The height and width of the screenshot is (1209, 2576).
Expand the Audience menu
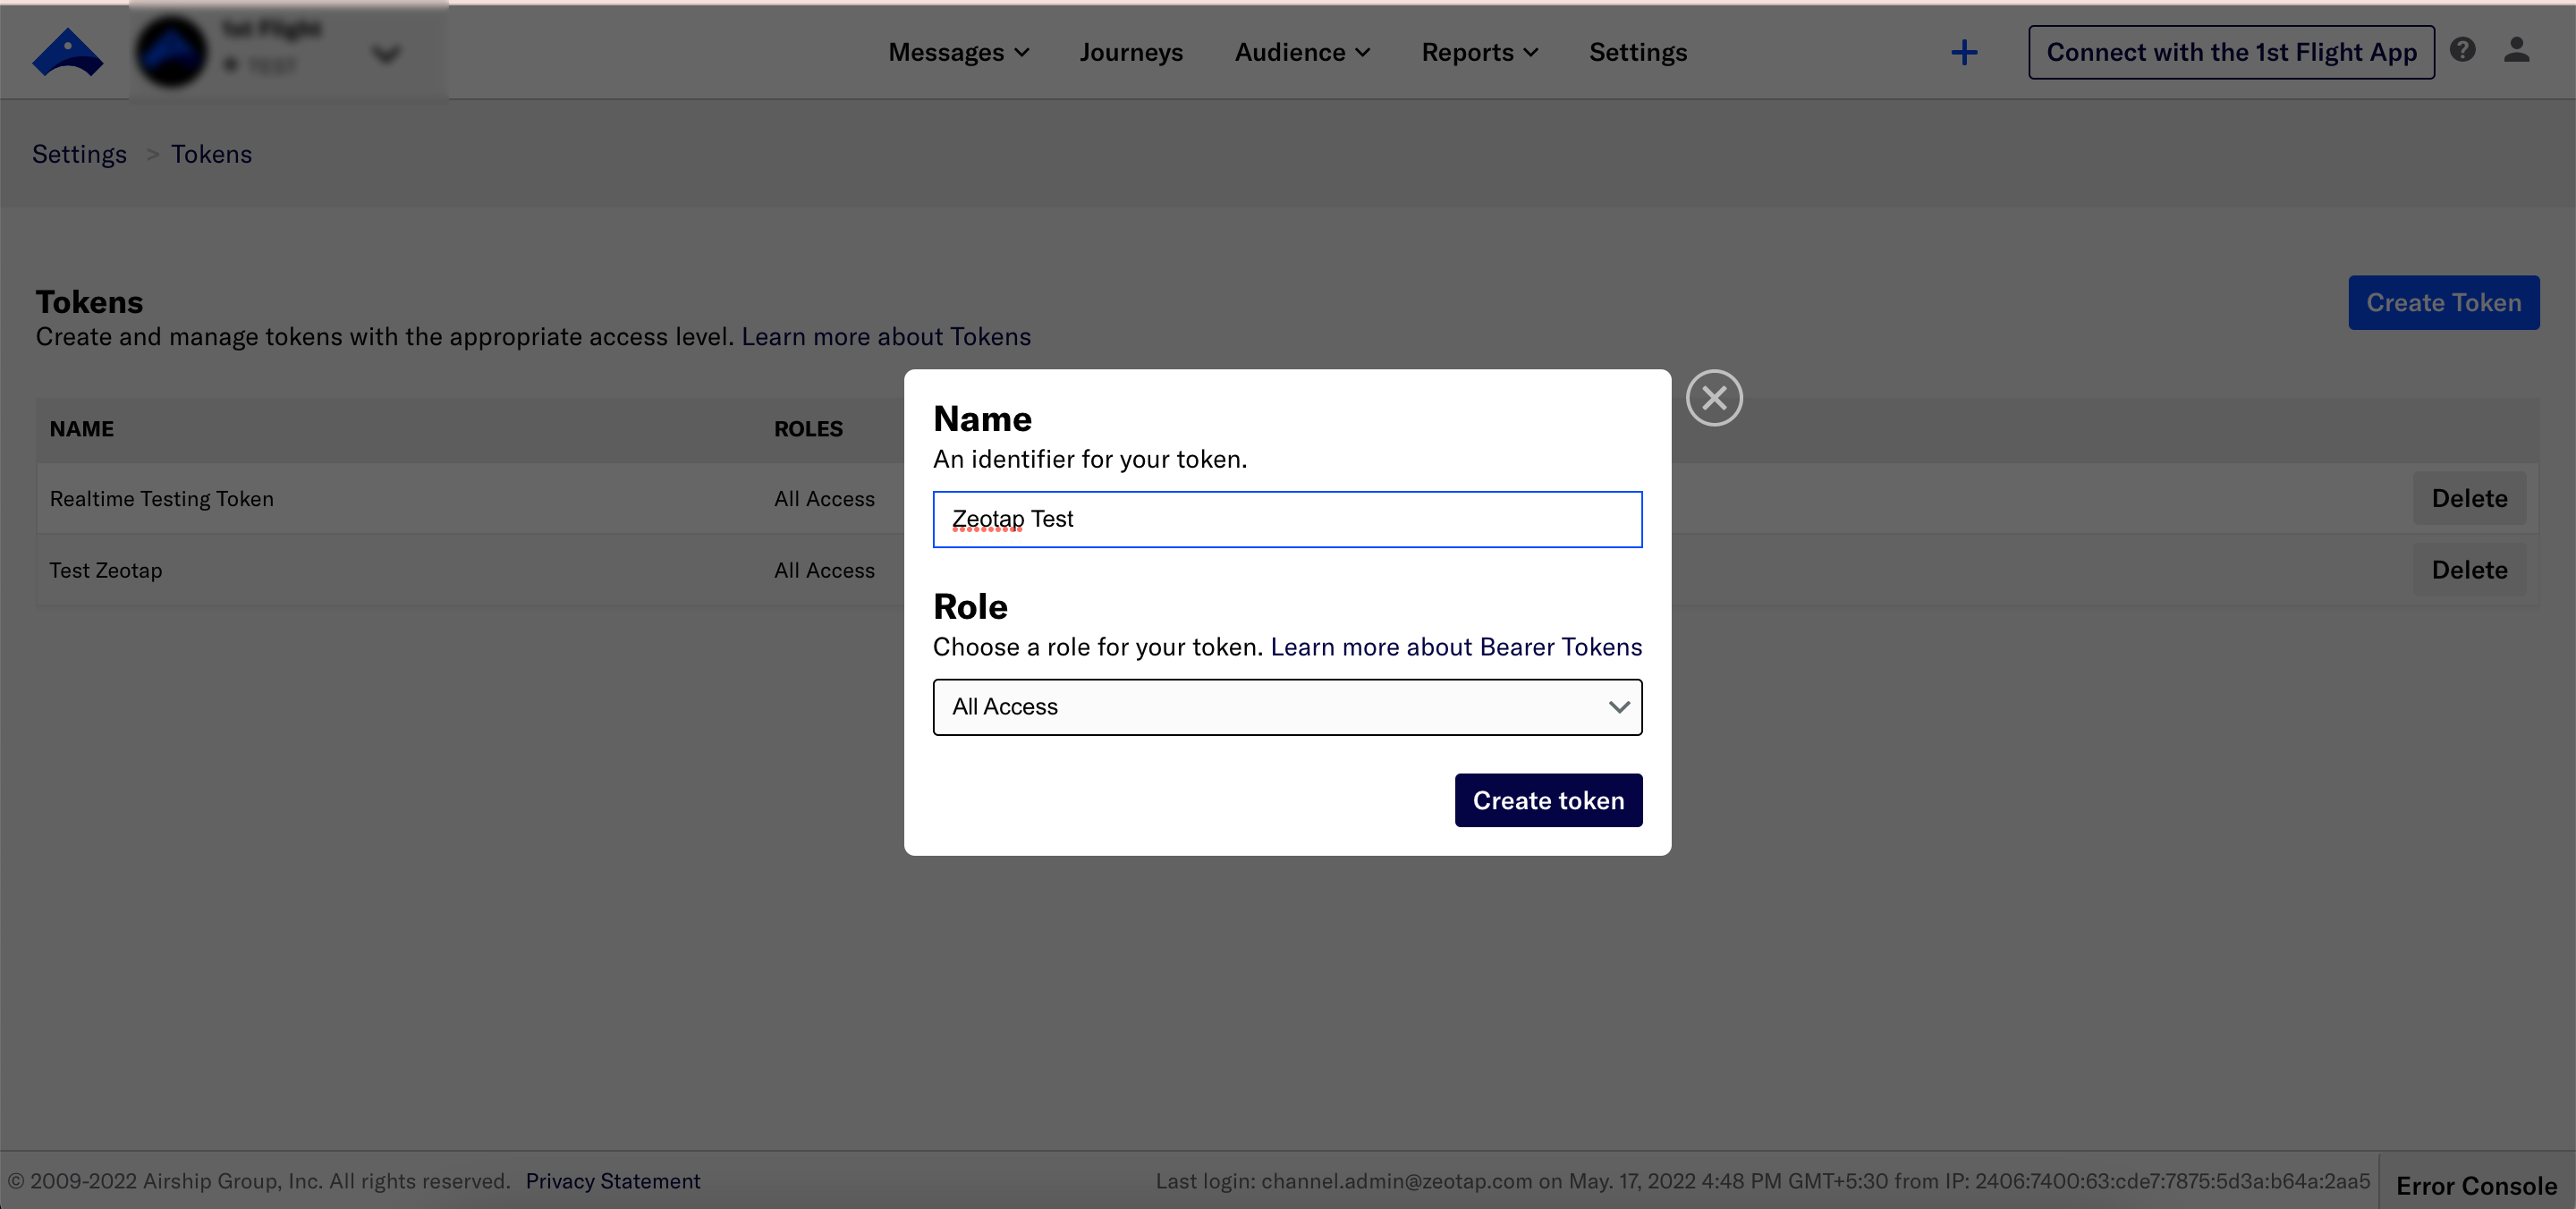point(1301,52)
